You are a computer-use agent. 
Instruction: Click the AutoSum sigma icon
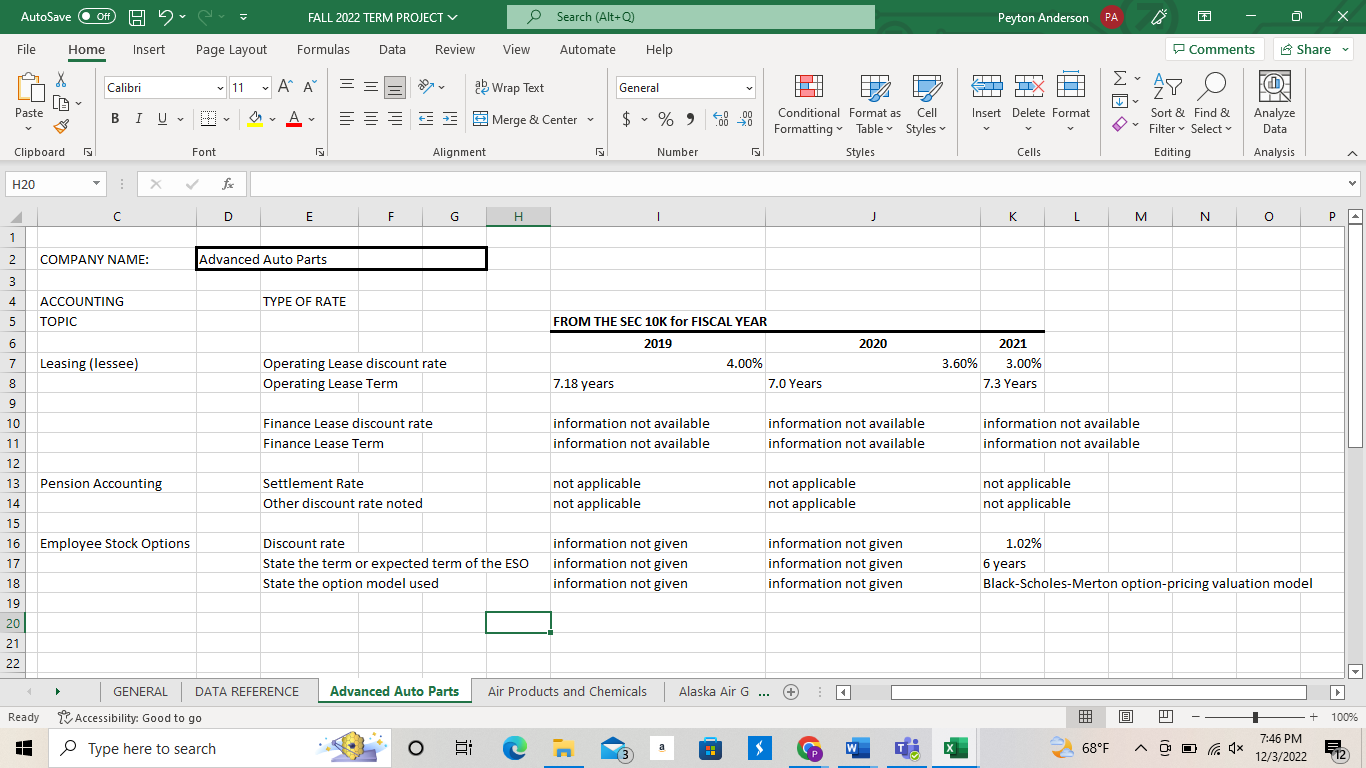pos(1120,79)
